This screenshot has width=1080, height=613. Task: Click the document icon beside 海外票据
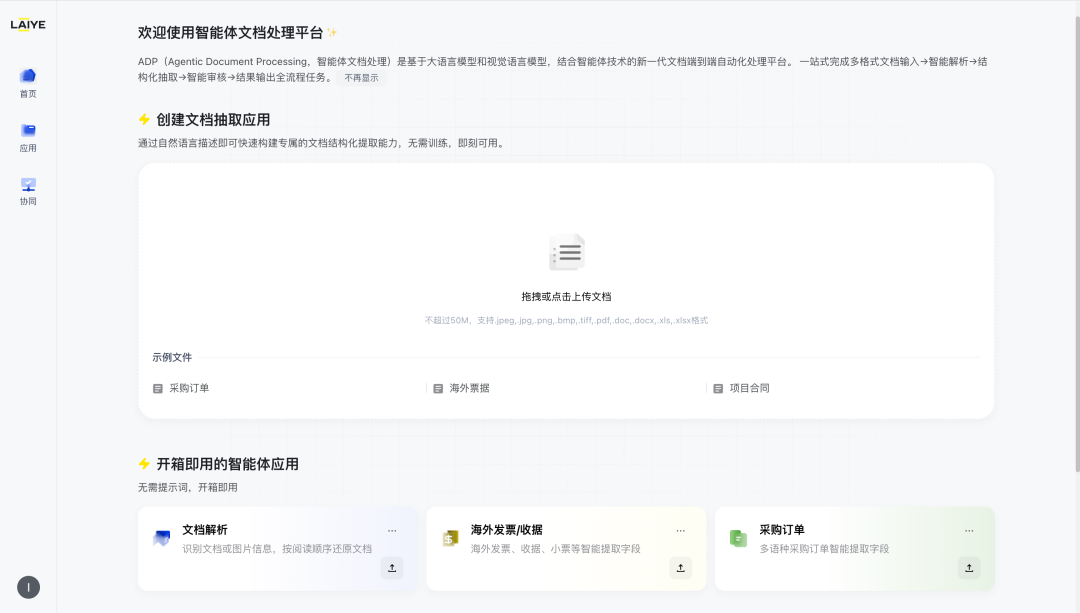coord(436,387)
